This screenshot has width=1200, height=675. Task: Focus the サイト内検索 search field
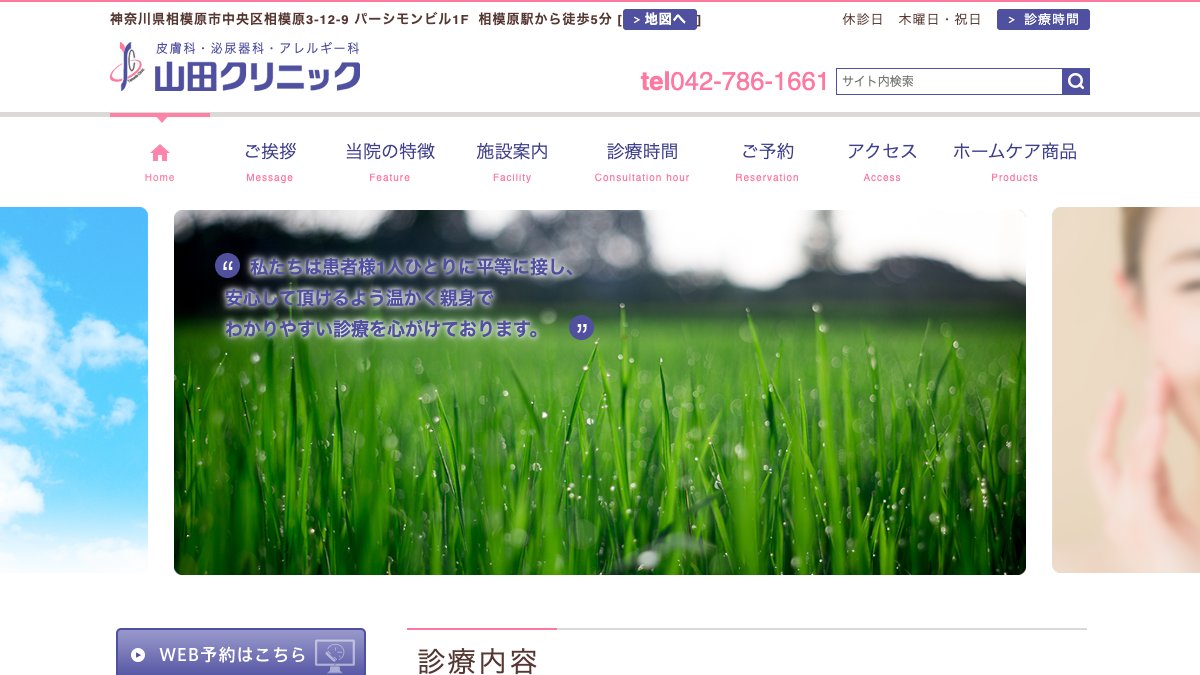tap(949, 82)
